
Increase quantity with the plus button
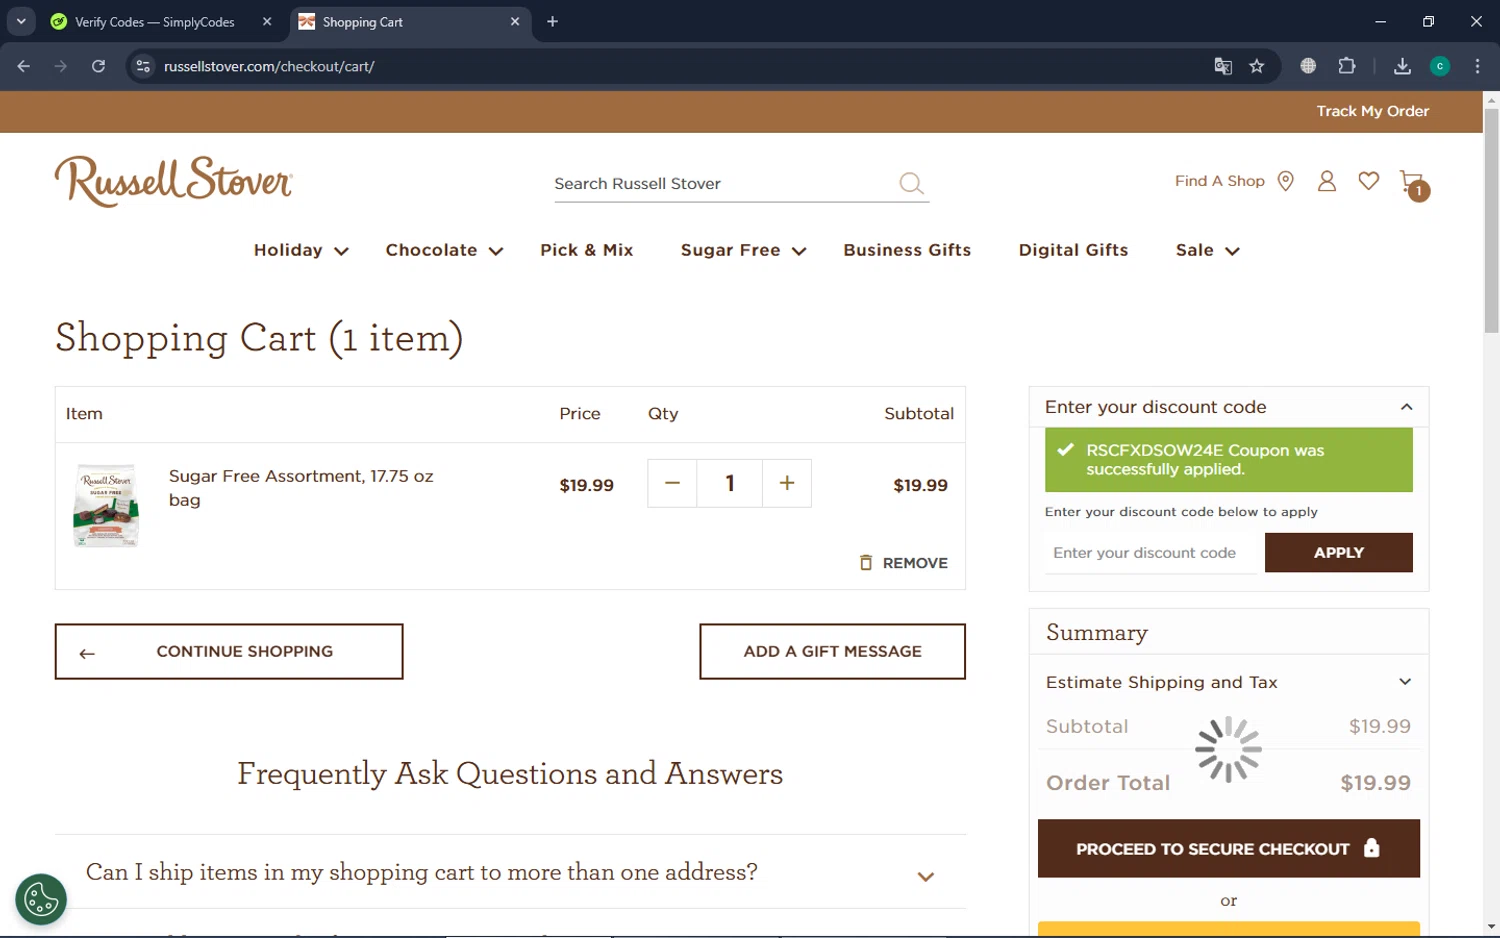(x=787, y=484)
